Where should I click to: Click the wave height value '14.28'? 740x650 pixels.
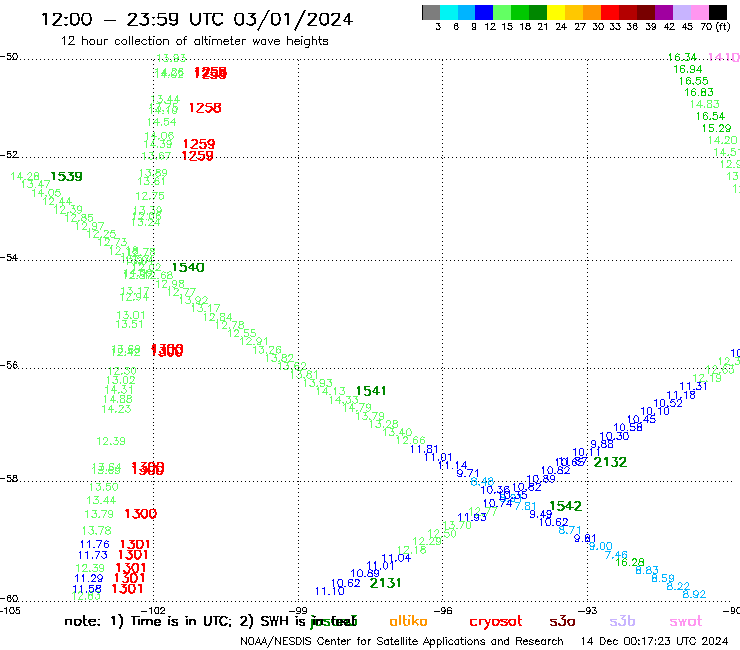click(x=25, y=177)
